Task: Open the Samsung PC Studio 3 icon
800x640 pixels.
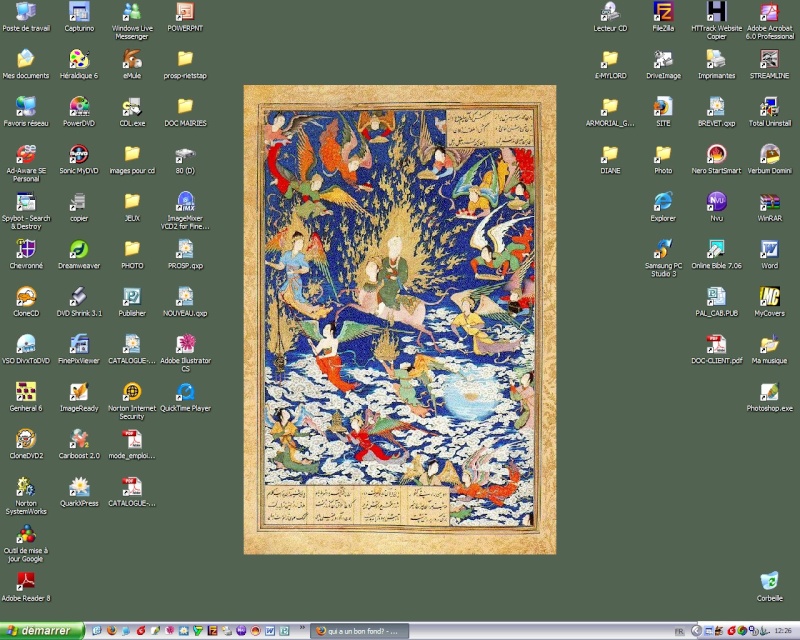Action: tap(663, 258)
